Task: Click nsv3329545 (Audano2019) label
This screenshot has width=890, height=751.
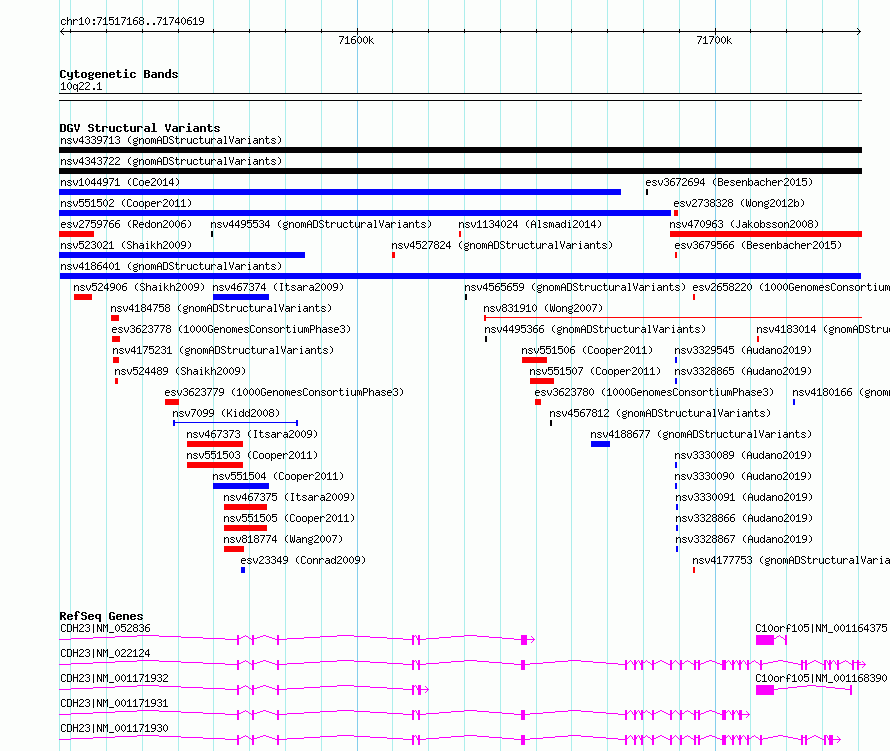Action: [x=743, y=350]
